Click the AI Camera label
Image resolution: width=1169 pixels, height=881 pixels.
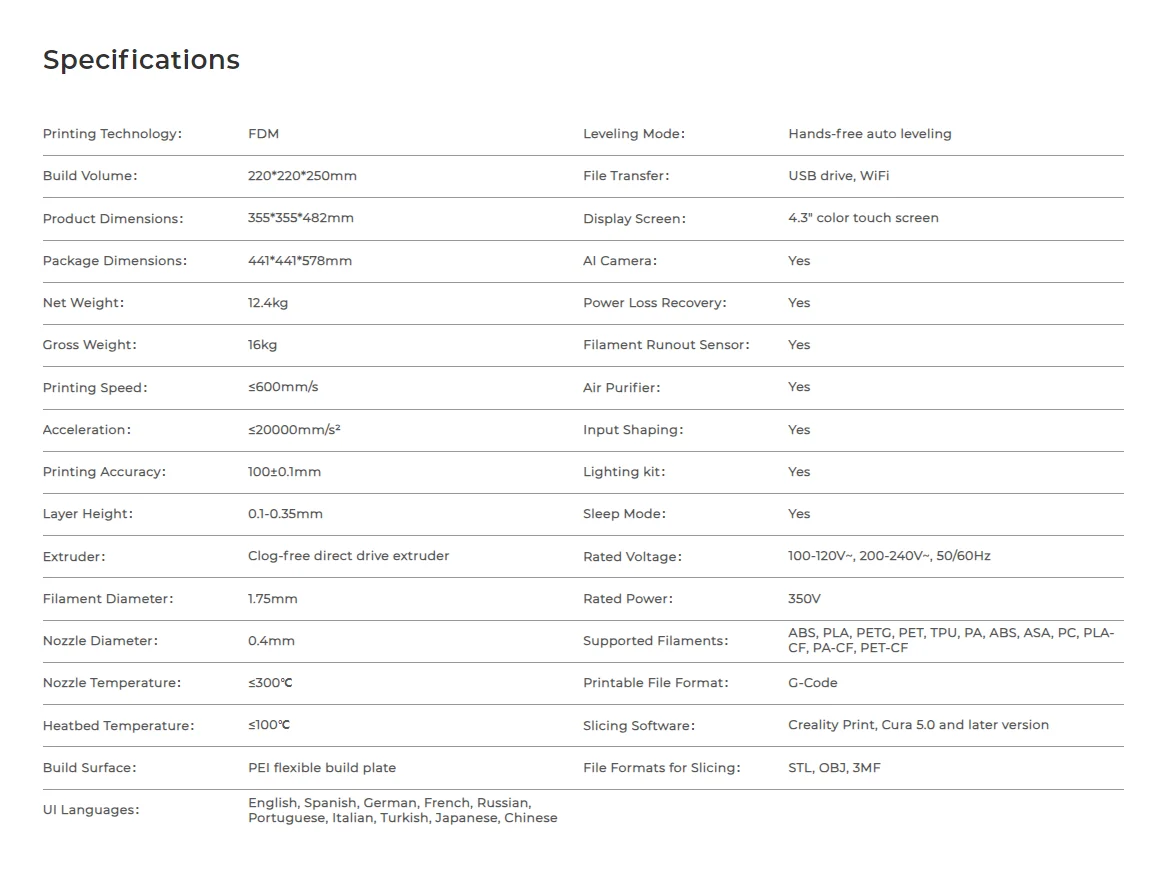[x=620, y=261]
